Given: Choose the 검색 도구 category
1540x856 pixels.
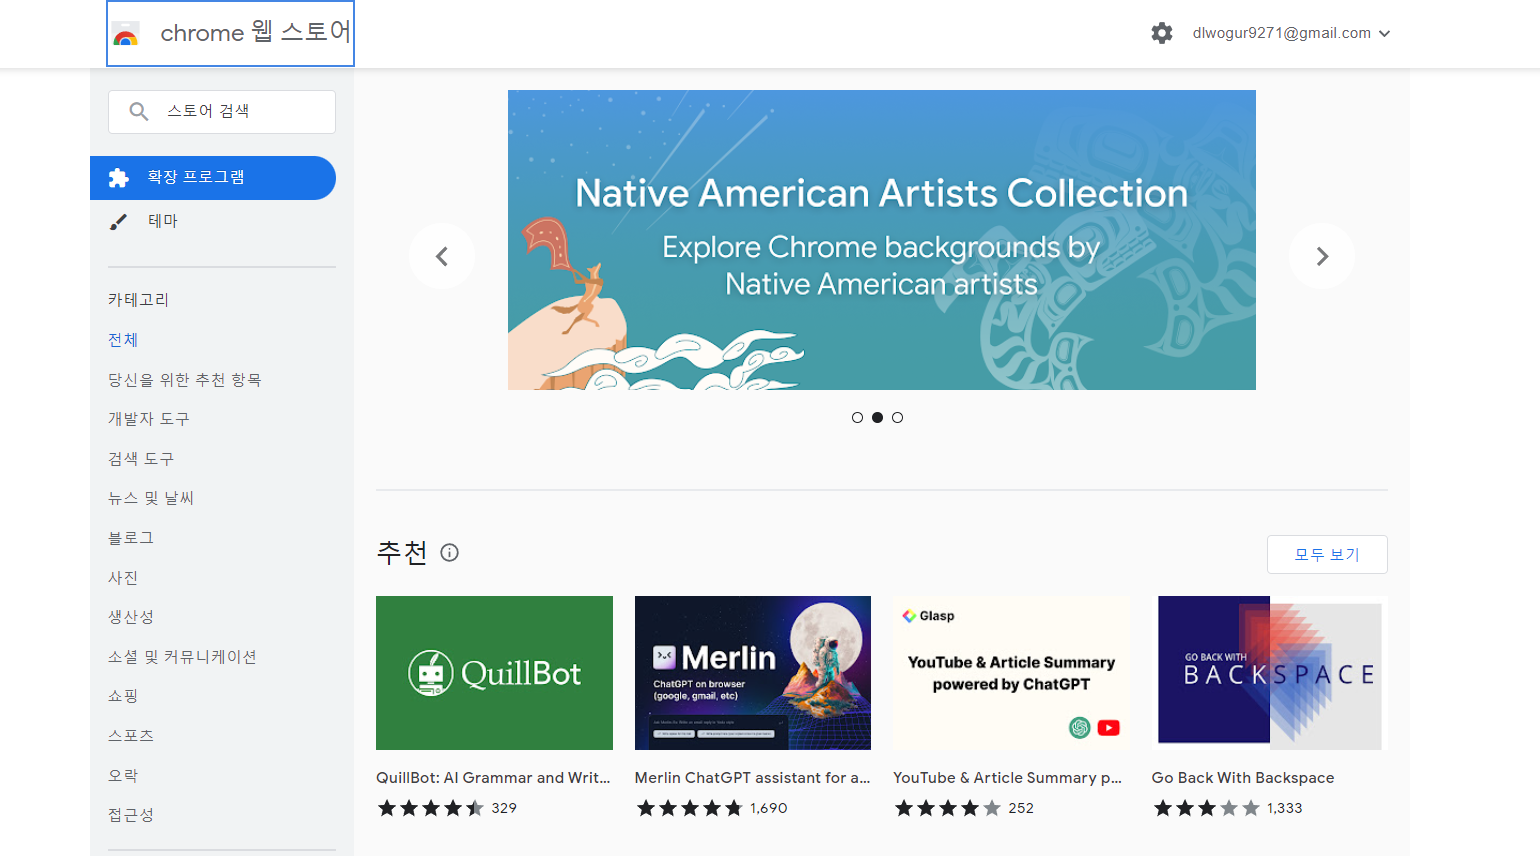Looking at the screenshot, I should [141, 459].
